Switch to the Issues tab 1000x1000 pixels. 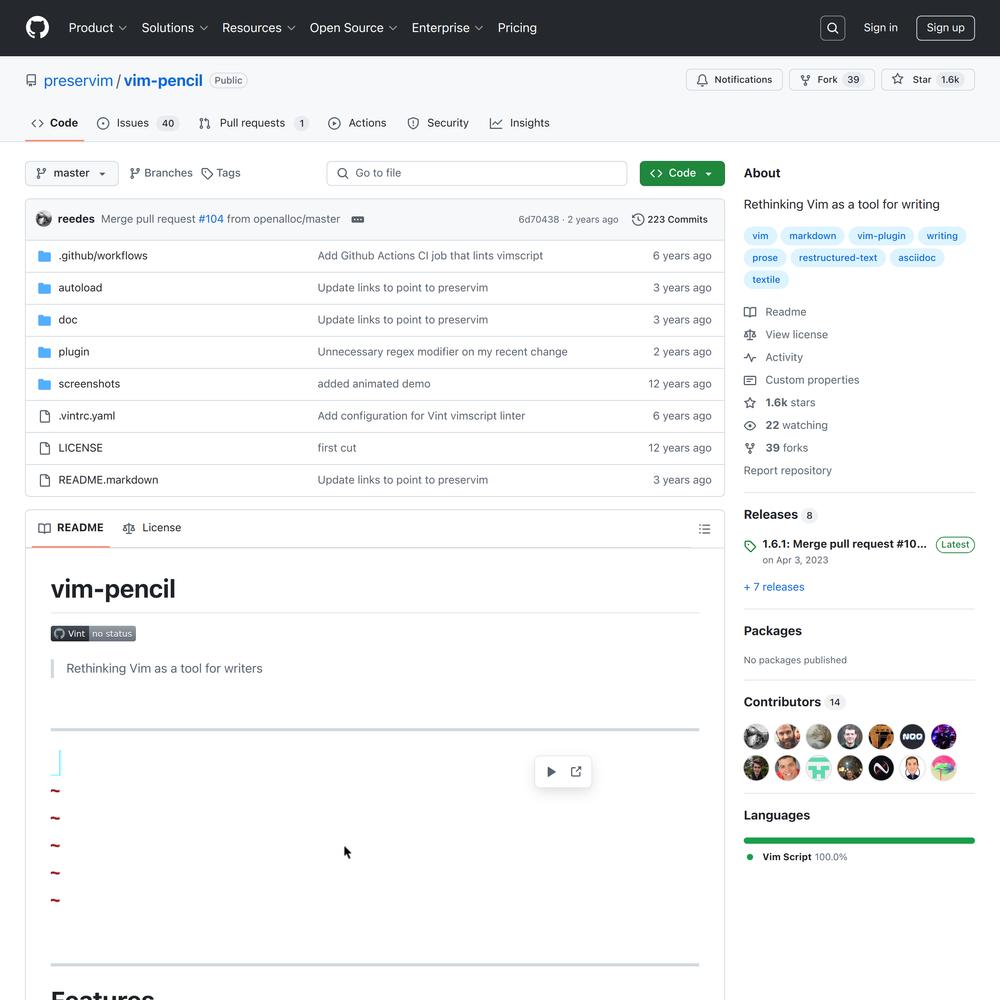(x=137, y=123)
